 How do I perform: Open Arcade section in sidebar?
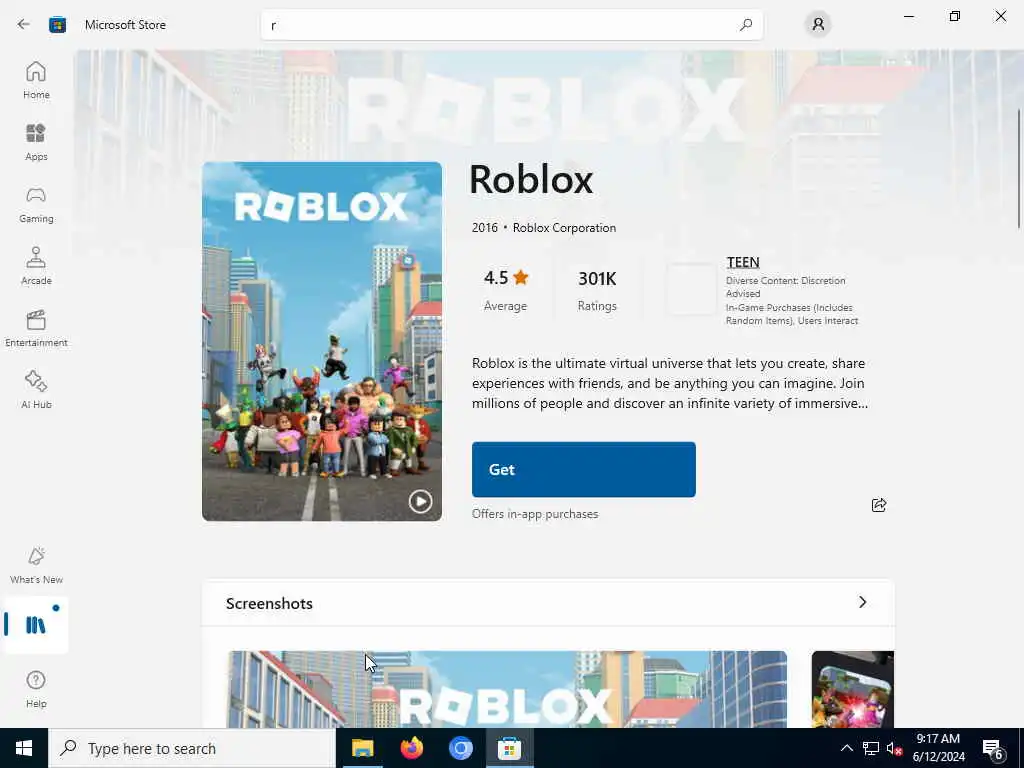pos(36,266)
